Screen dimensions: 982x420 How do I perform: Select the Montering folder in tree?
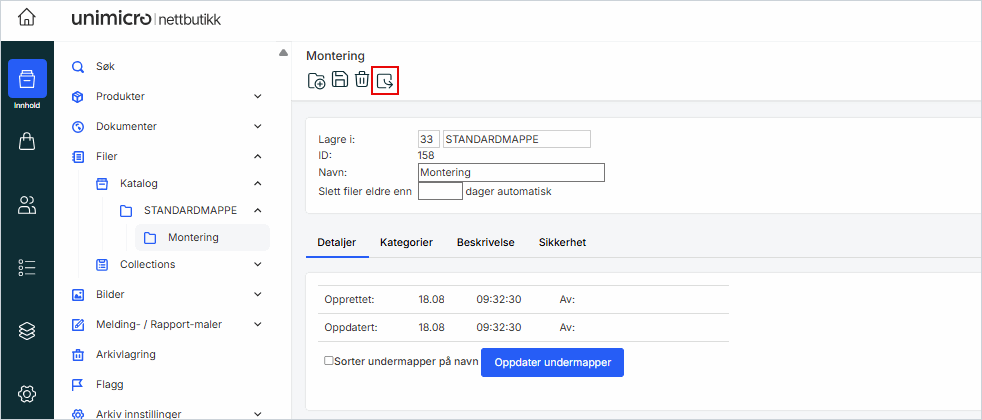coord(193,238)
